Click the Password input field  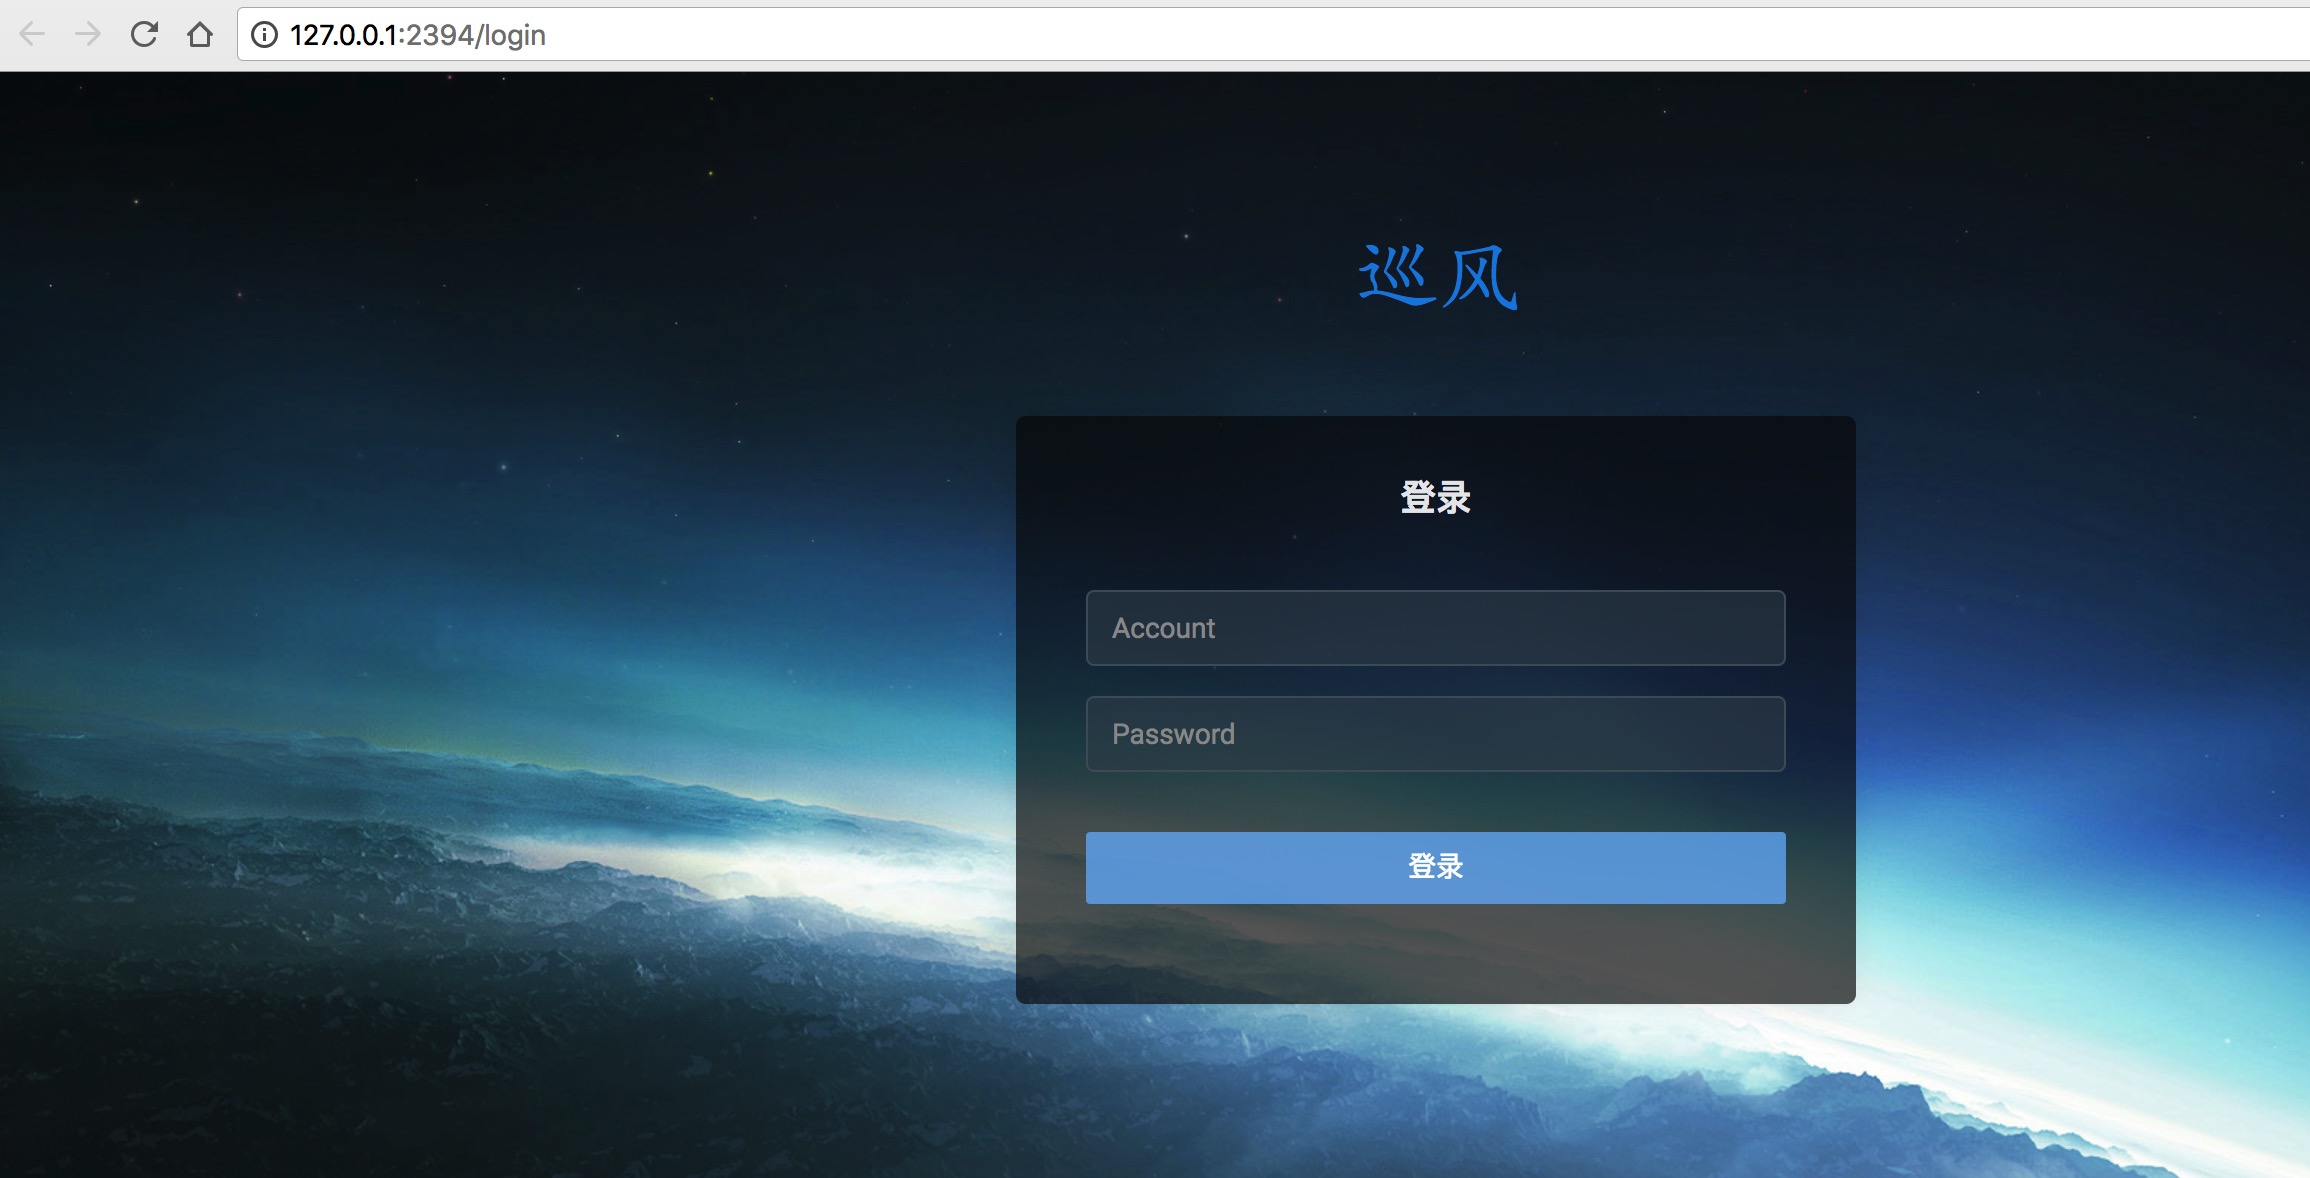pyautogui.click(x=1434, y=733)
